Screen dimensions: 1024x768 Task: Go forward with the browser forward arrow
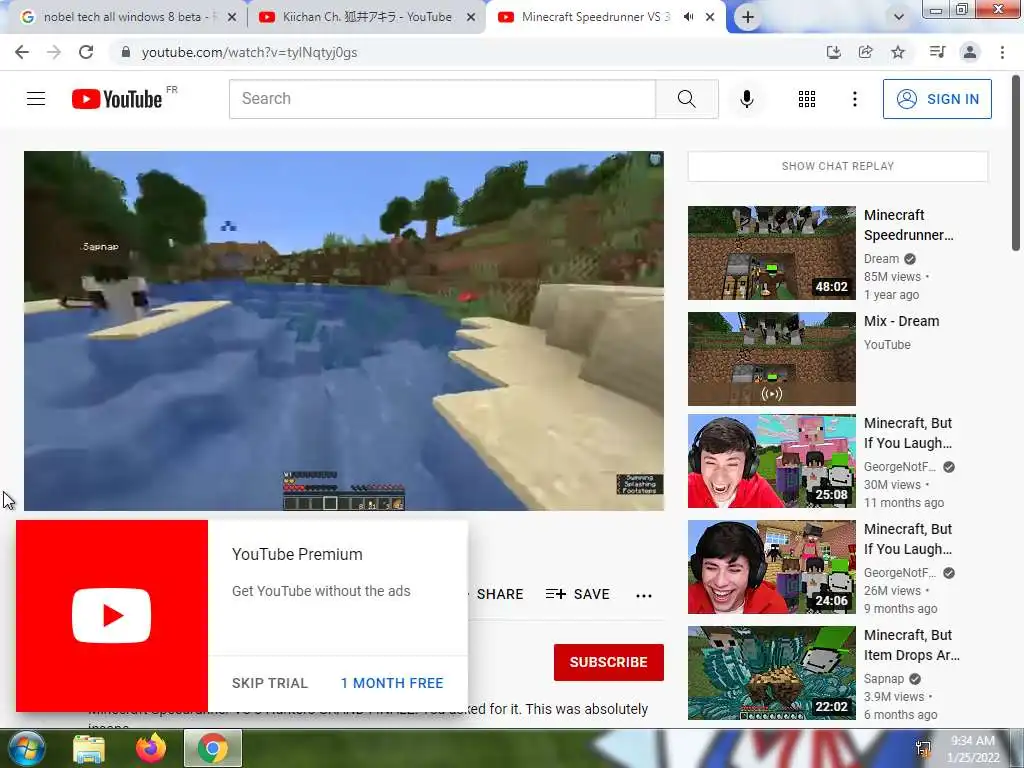54,52
